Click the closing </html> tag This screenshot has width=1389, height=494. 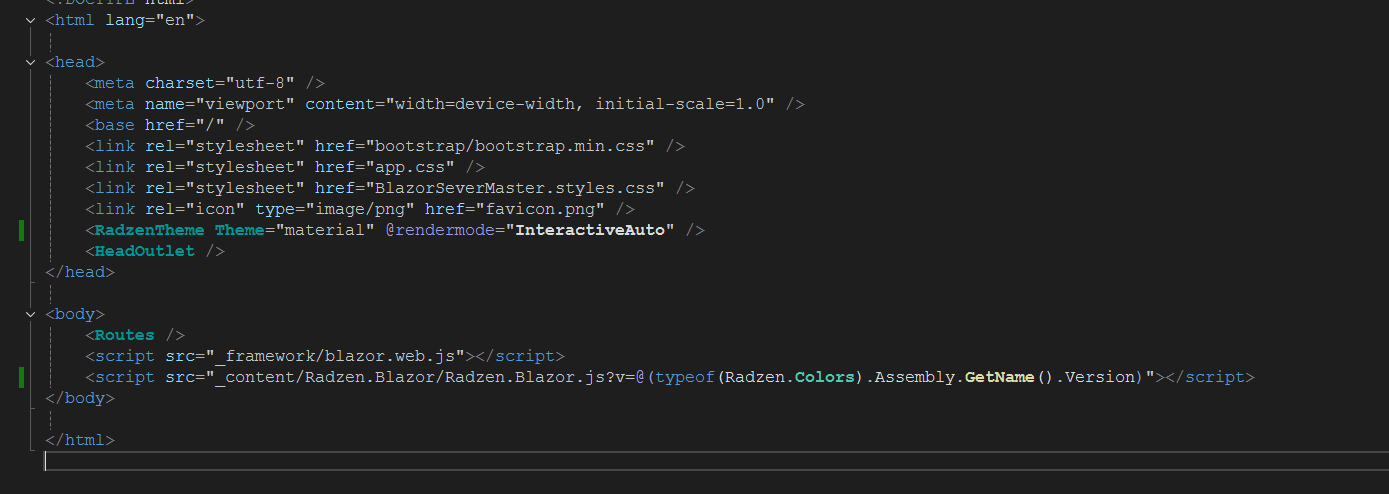pyautogui.click(x=80, y=440)
